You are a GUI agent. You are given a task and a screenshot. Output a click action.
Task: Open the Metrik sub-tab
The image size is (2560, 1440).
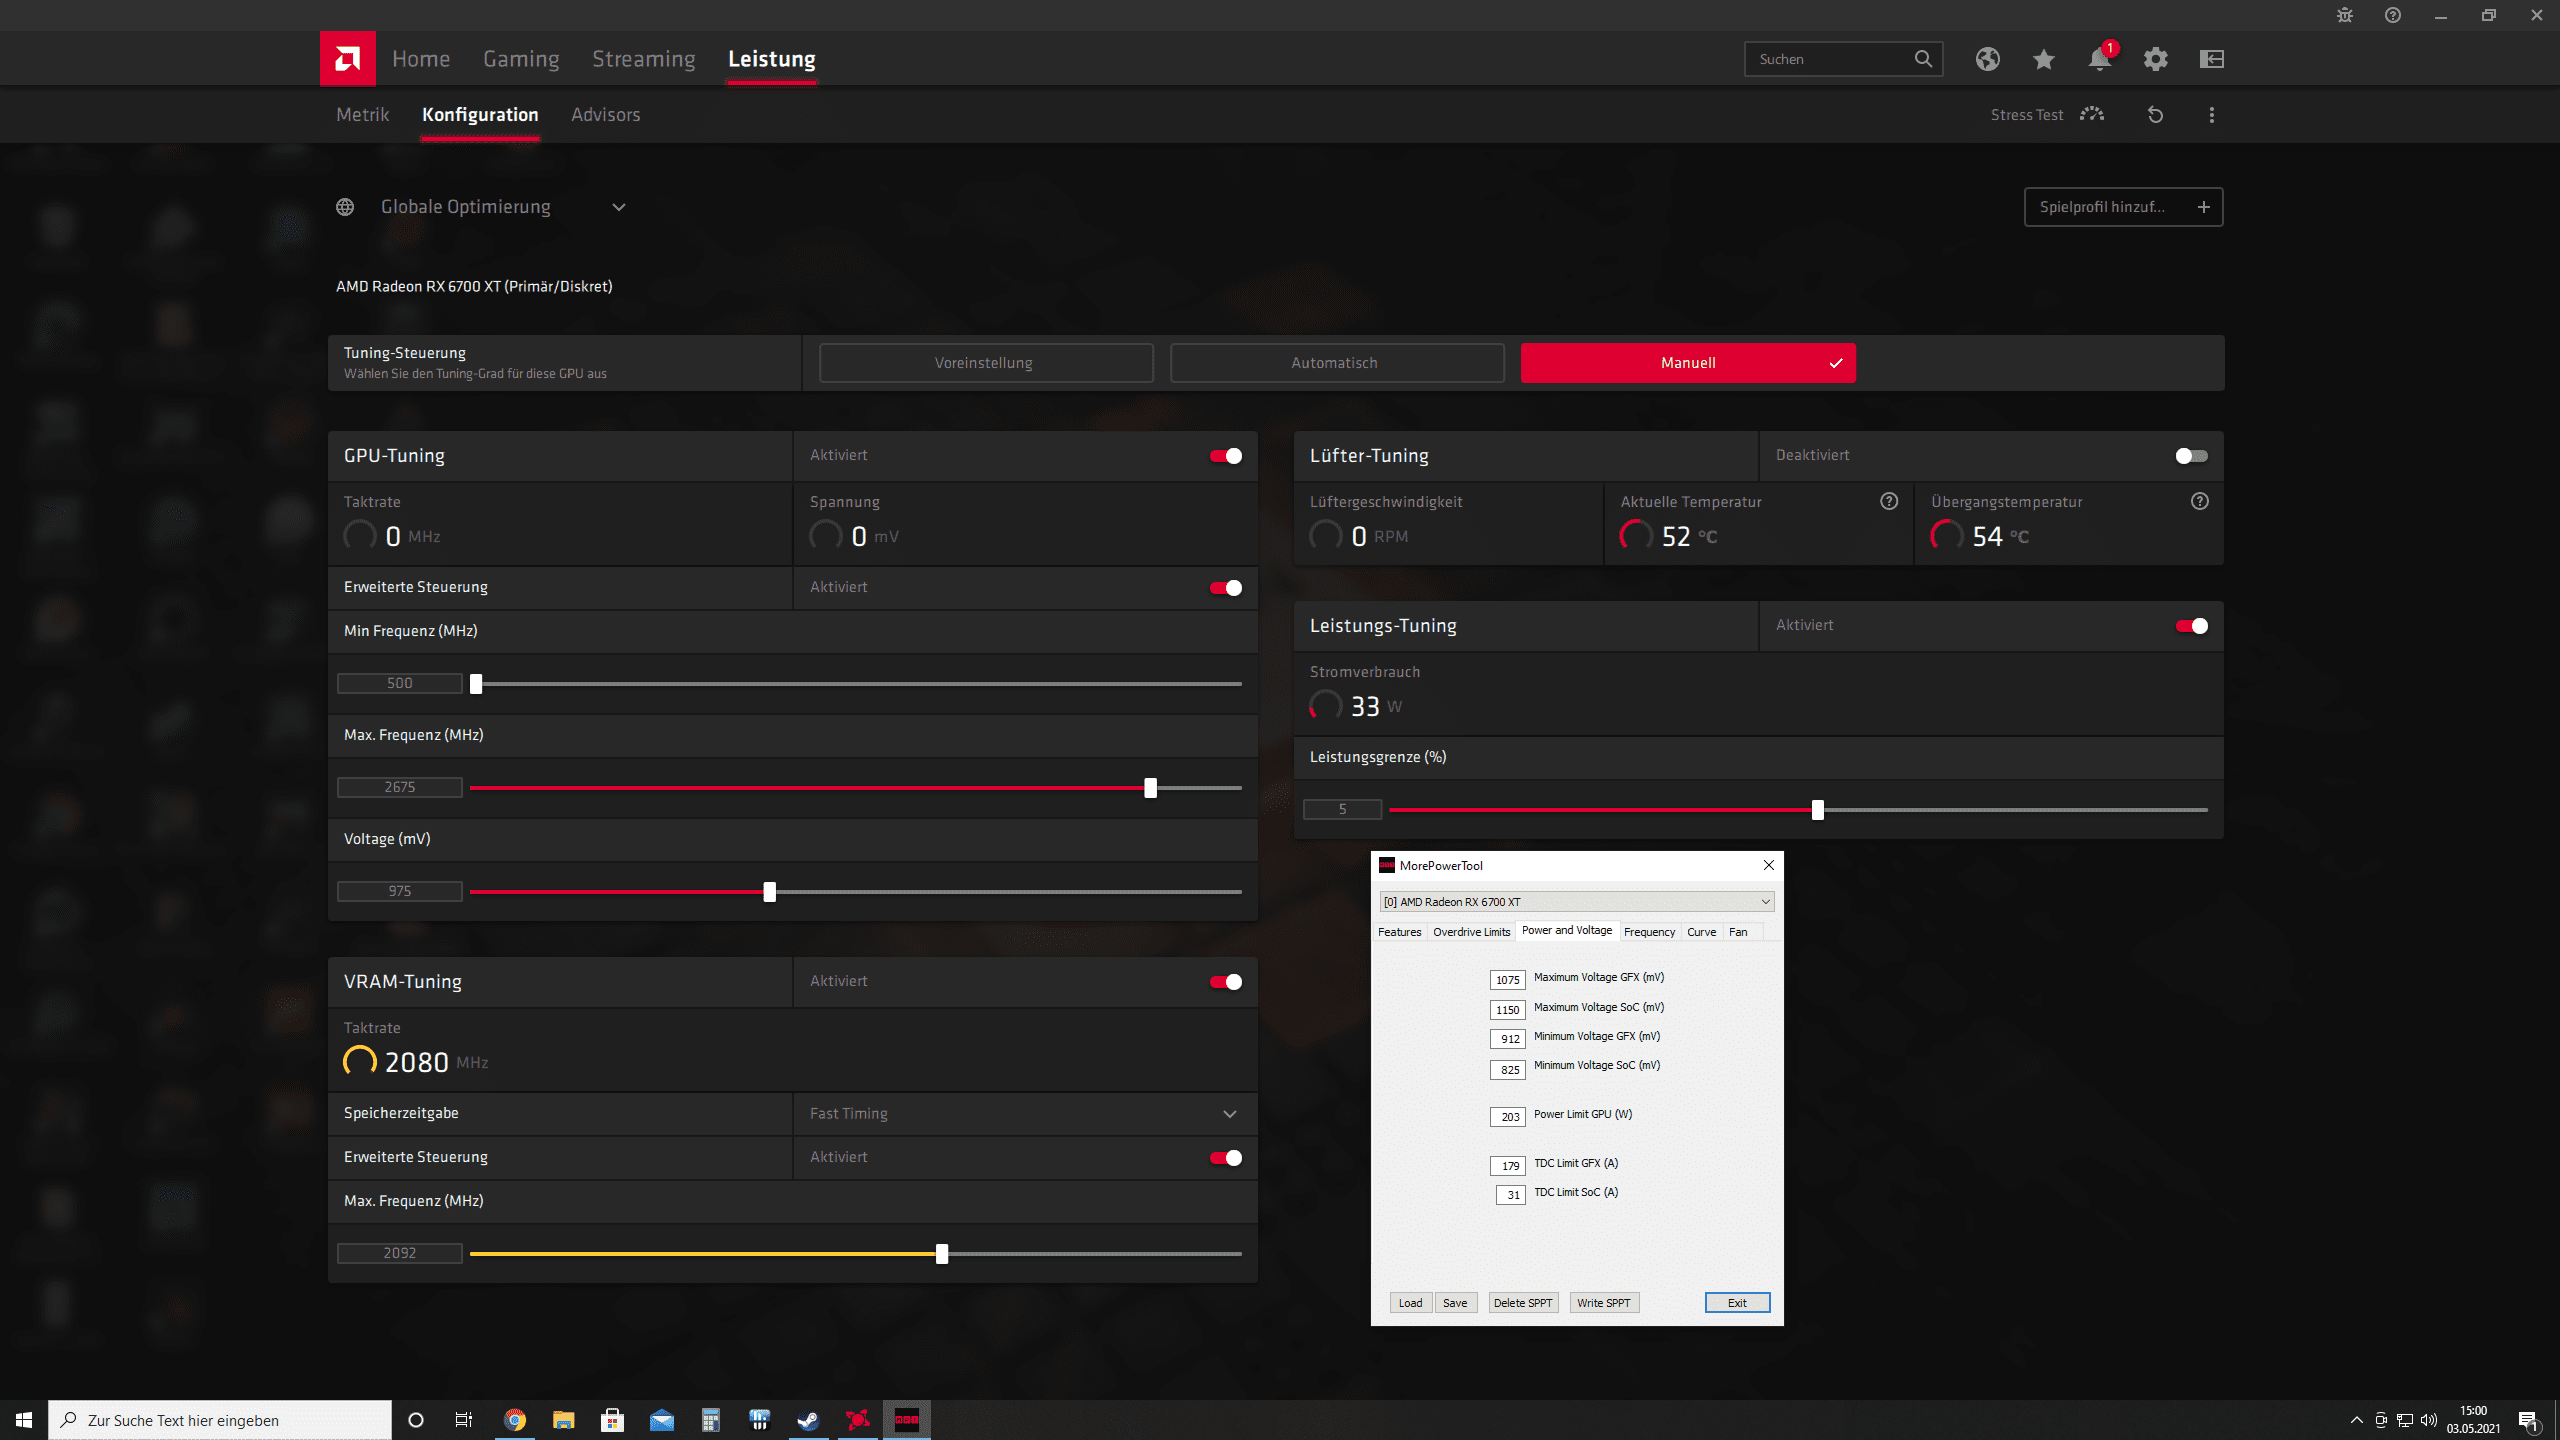click(362, 115)
